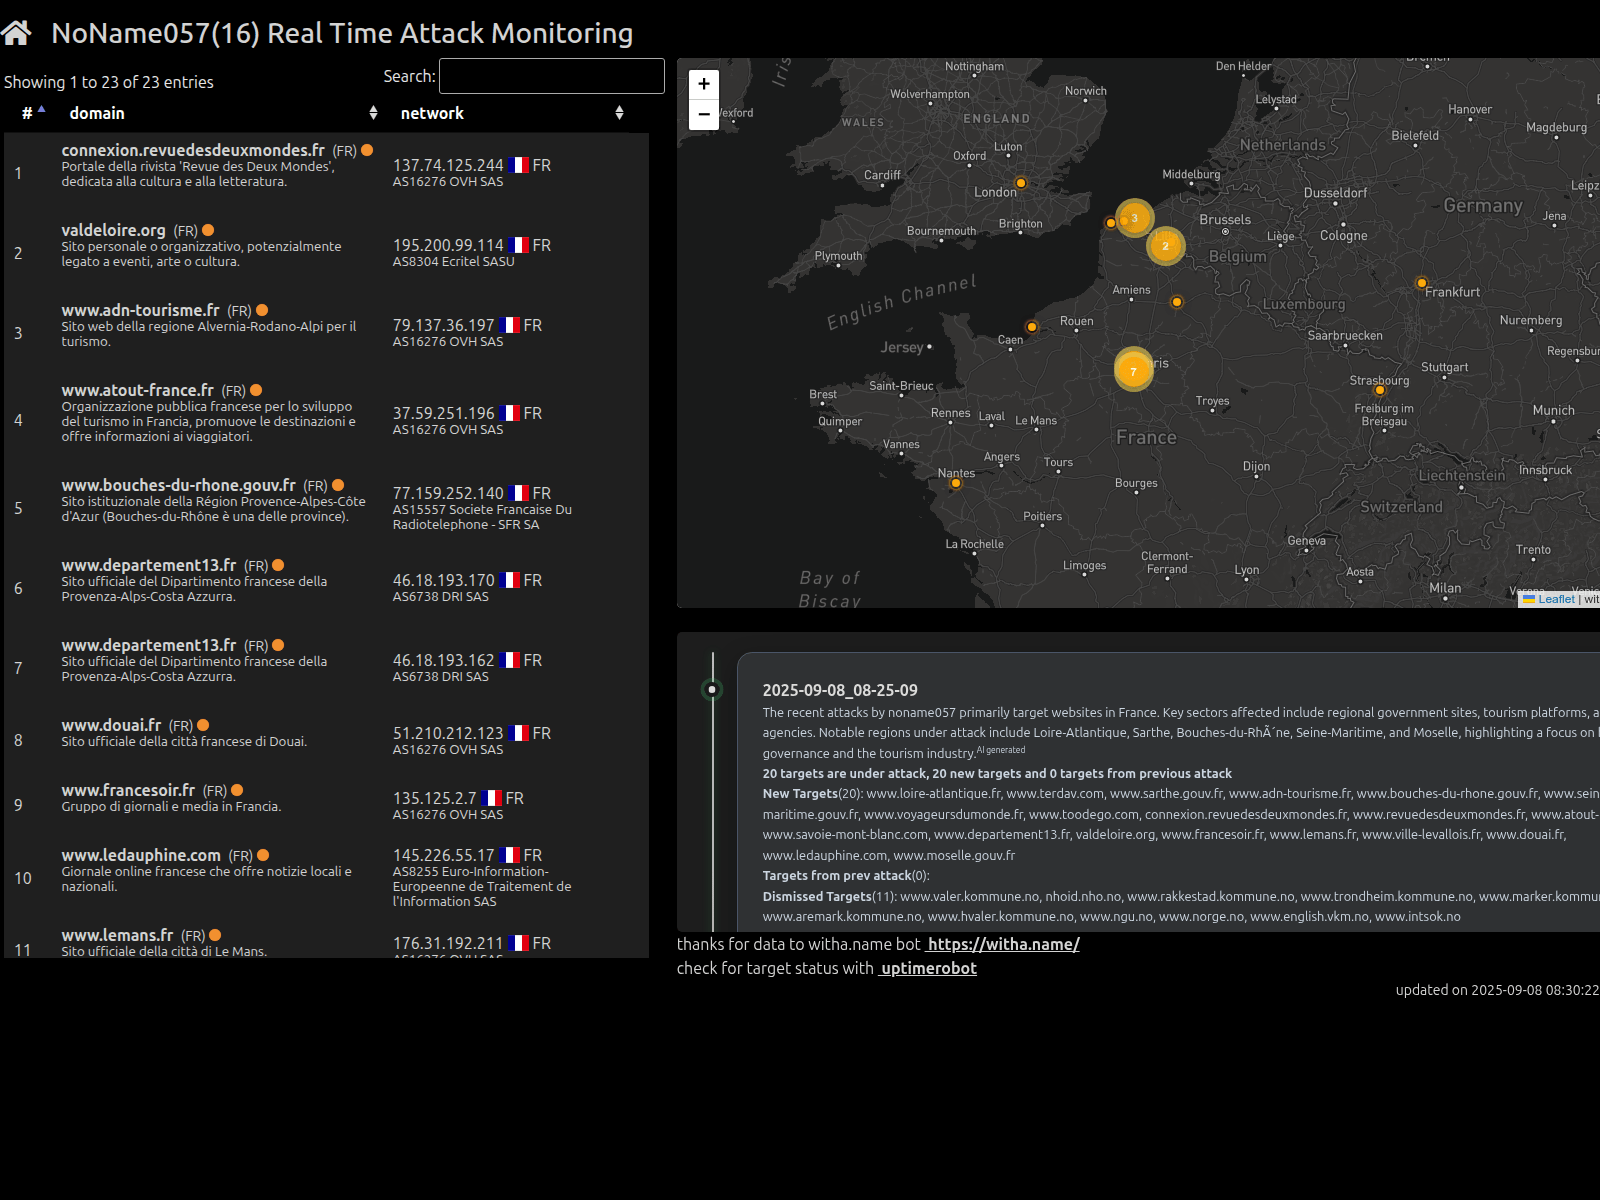
Task: Open the map cluster marker labeled 2
Action: (1165, 246)
